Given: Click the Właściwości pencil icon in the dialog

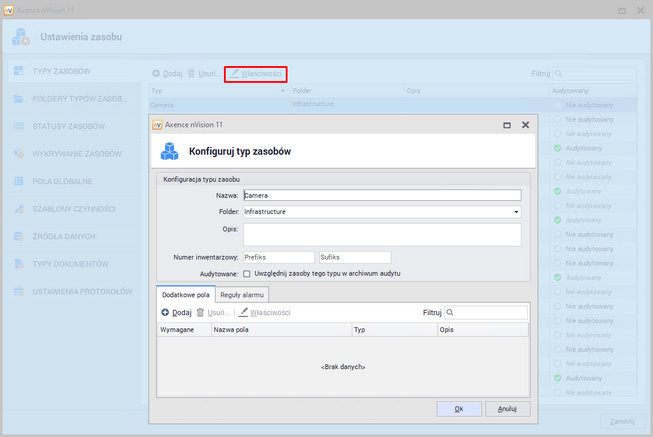Looking at the screenshot, I should [243, 313].
